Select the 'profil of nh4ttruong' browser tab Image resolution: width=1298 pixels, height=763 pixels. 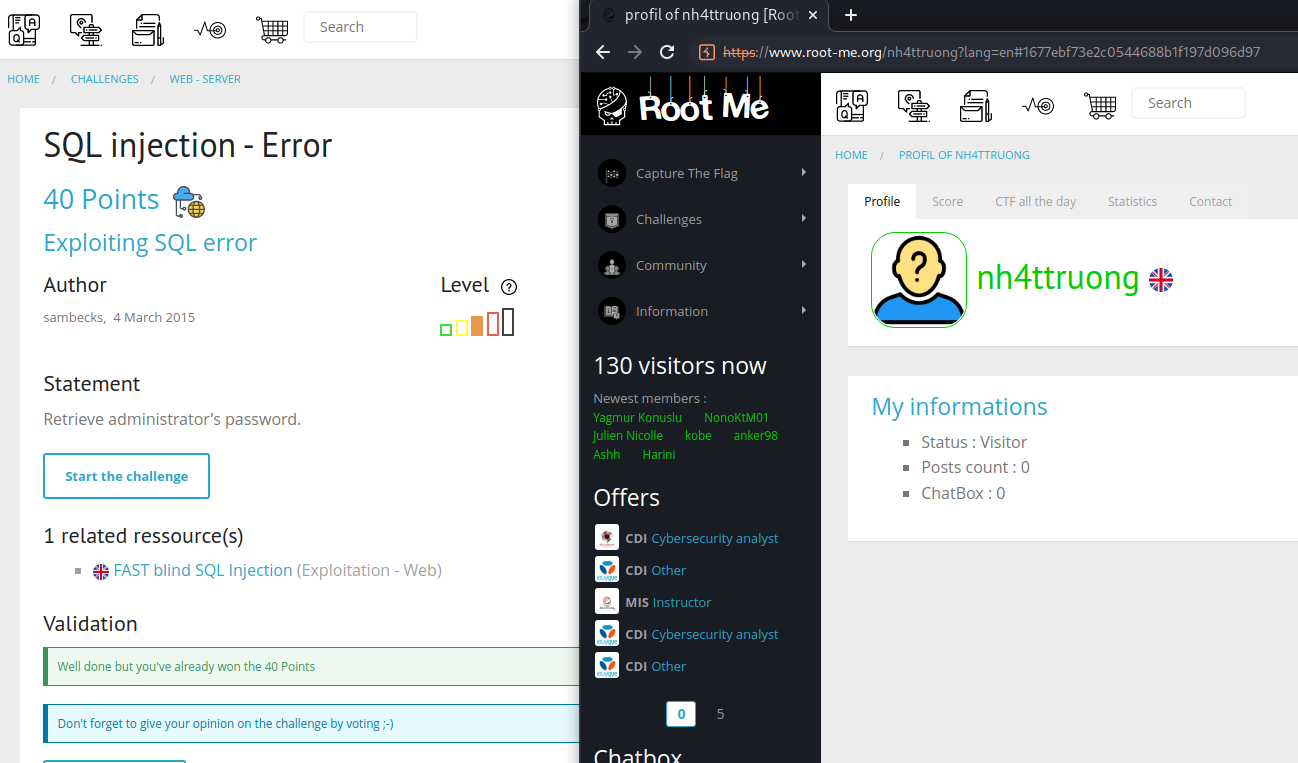click(x=709, y=15)
